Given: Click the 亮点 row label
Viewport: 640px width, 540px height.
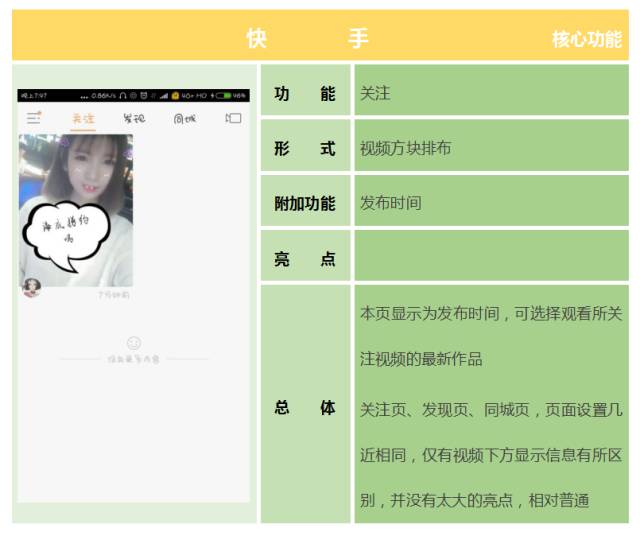Looking at the screenshot, I should pos(305,258).
